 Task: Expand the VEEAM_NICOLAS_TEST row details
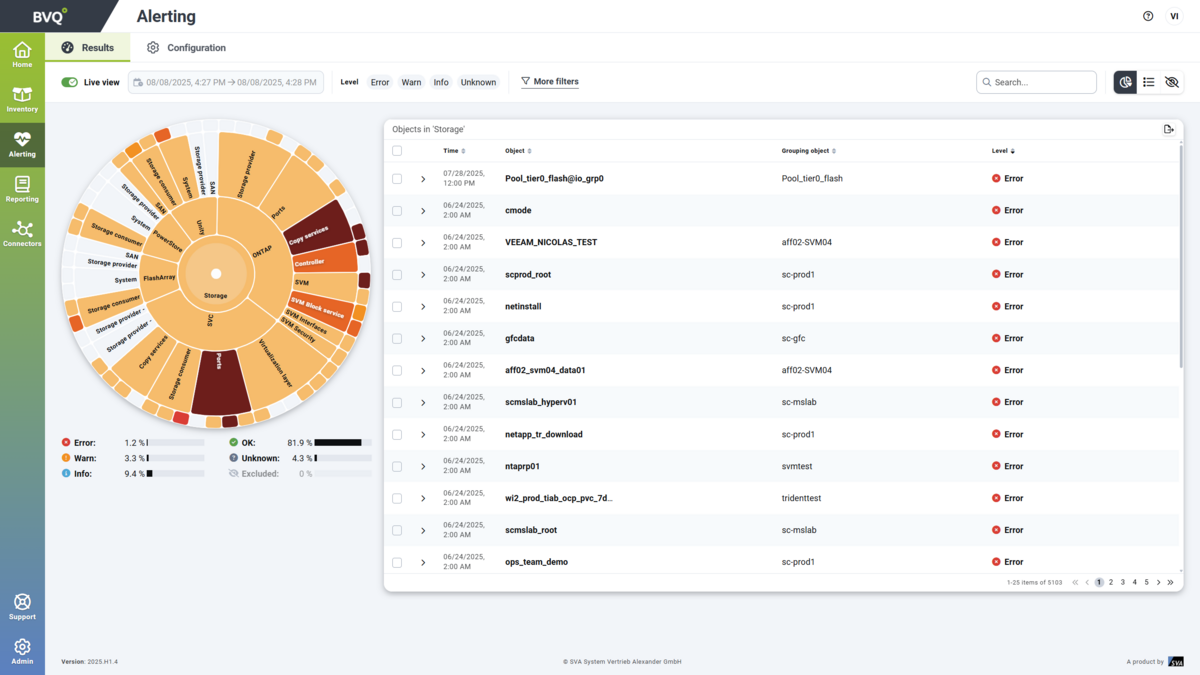coord(423,243)
